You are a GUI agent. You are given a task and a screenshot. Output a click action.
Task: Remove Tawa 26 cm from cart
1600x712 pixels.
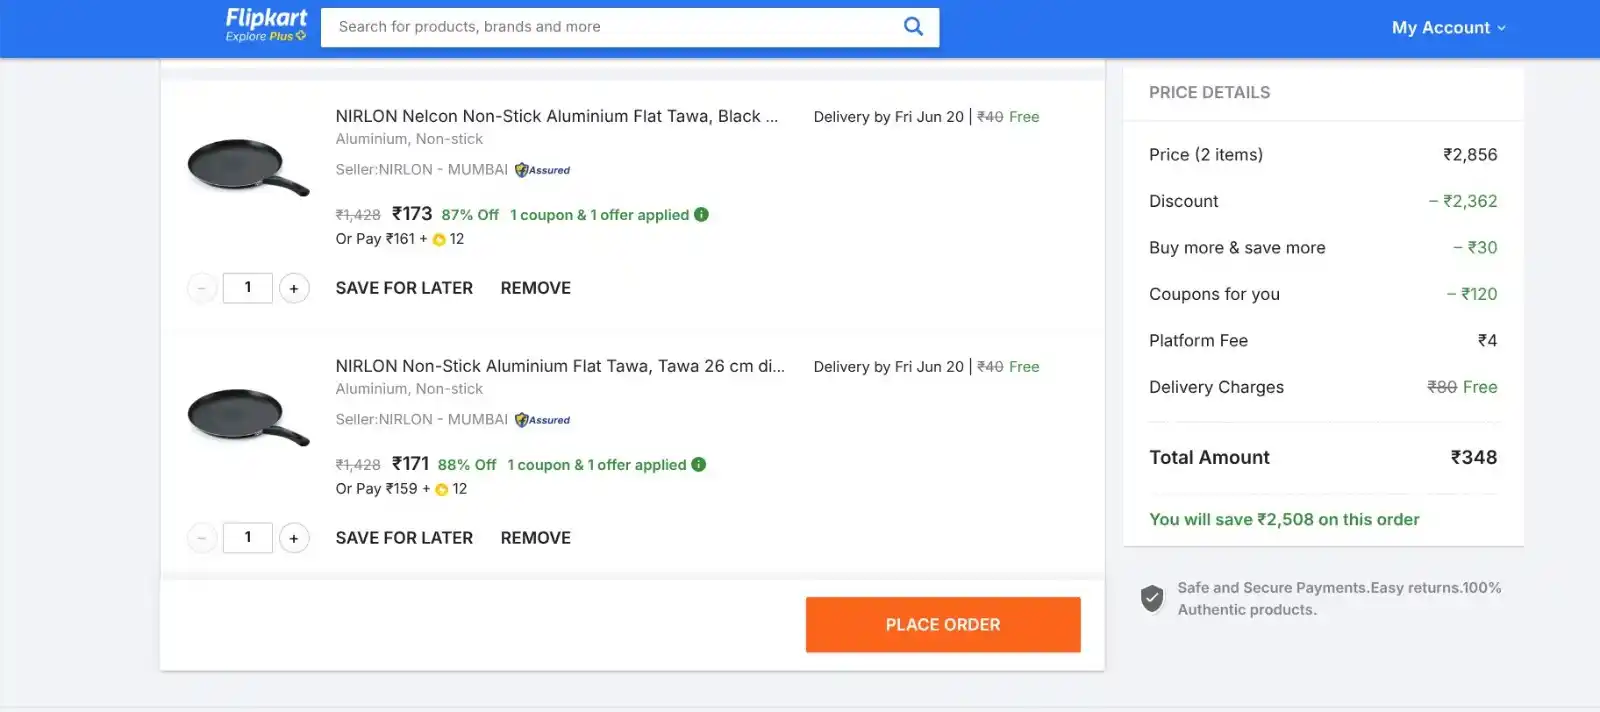pyautogui.click(x=536, y=538)
